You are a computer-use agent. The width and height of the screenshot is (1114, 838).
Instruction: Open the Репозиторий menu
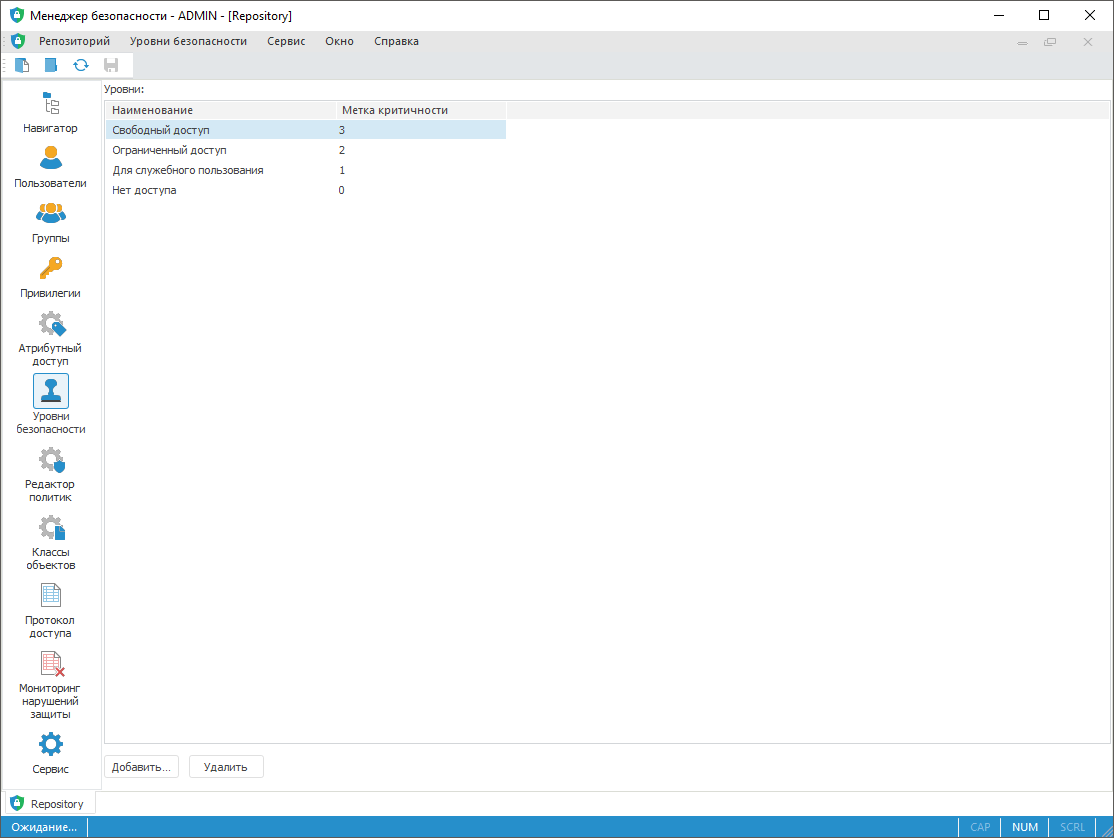click(75, 41)
